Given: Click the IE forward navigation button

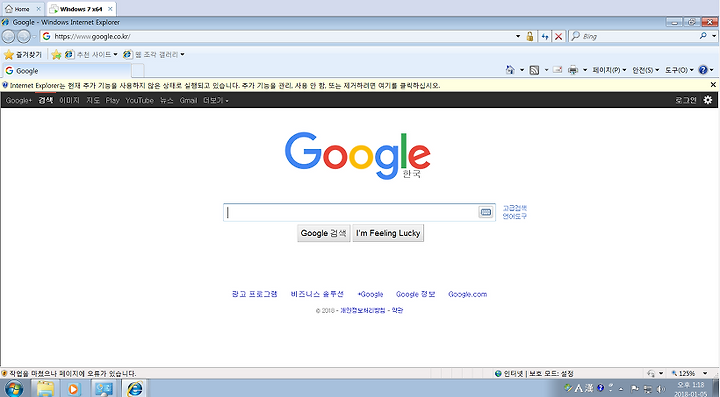Looking at the screenshot, I should [23, 36].
